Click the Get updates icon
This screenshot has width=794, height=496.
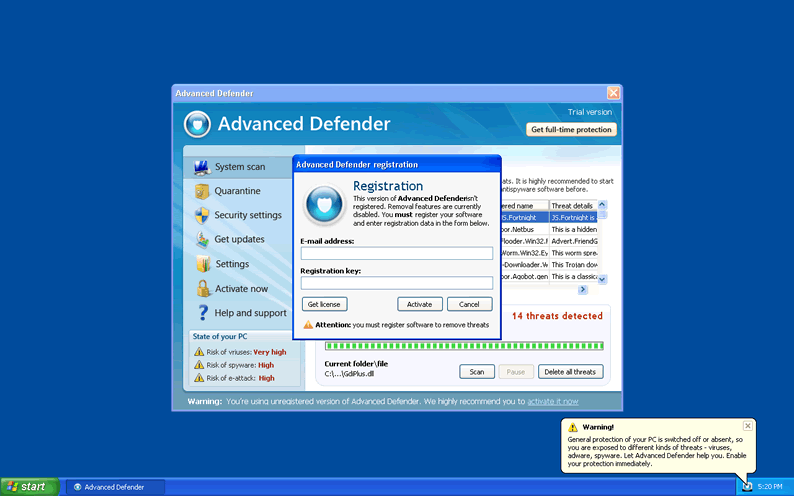[x=201, y=240]
